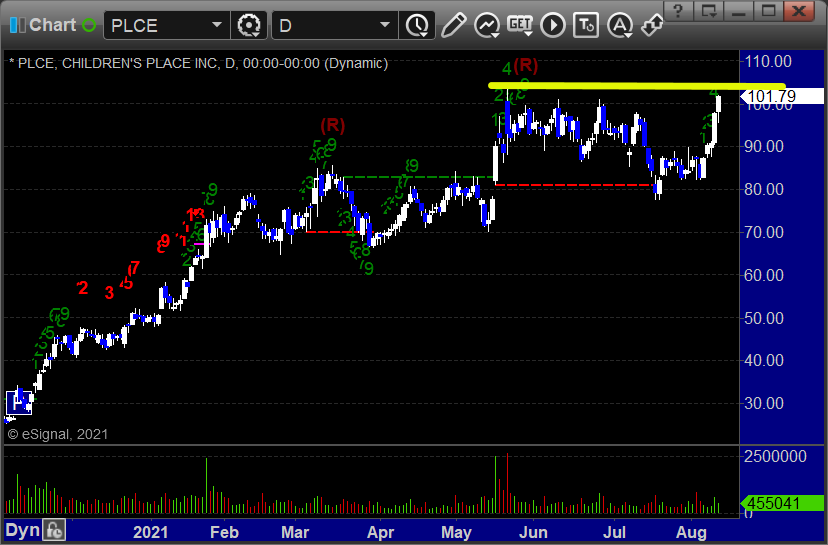Click the May time axis label
The image size is (828, 545).
coord(456,532)
